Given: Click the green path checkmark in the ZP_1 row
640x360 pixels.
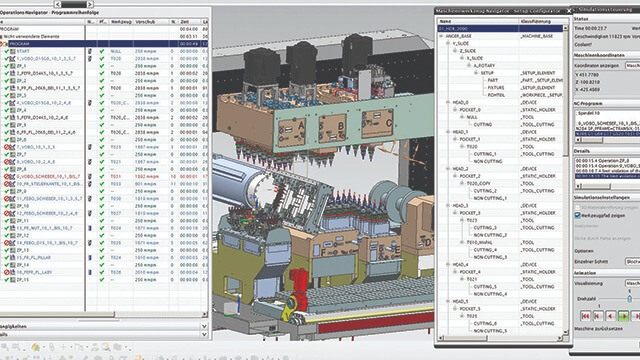Looking at the screenshot, I should tap(102, 66).
